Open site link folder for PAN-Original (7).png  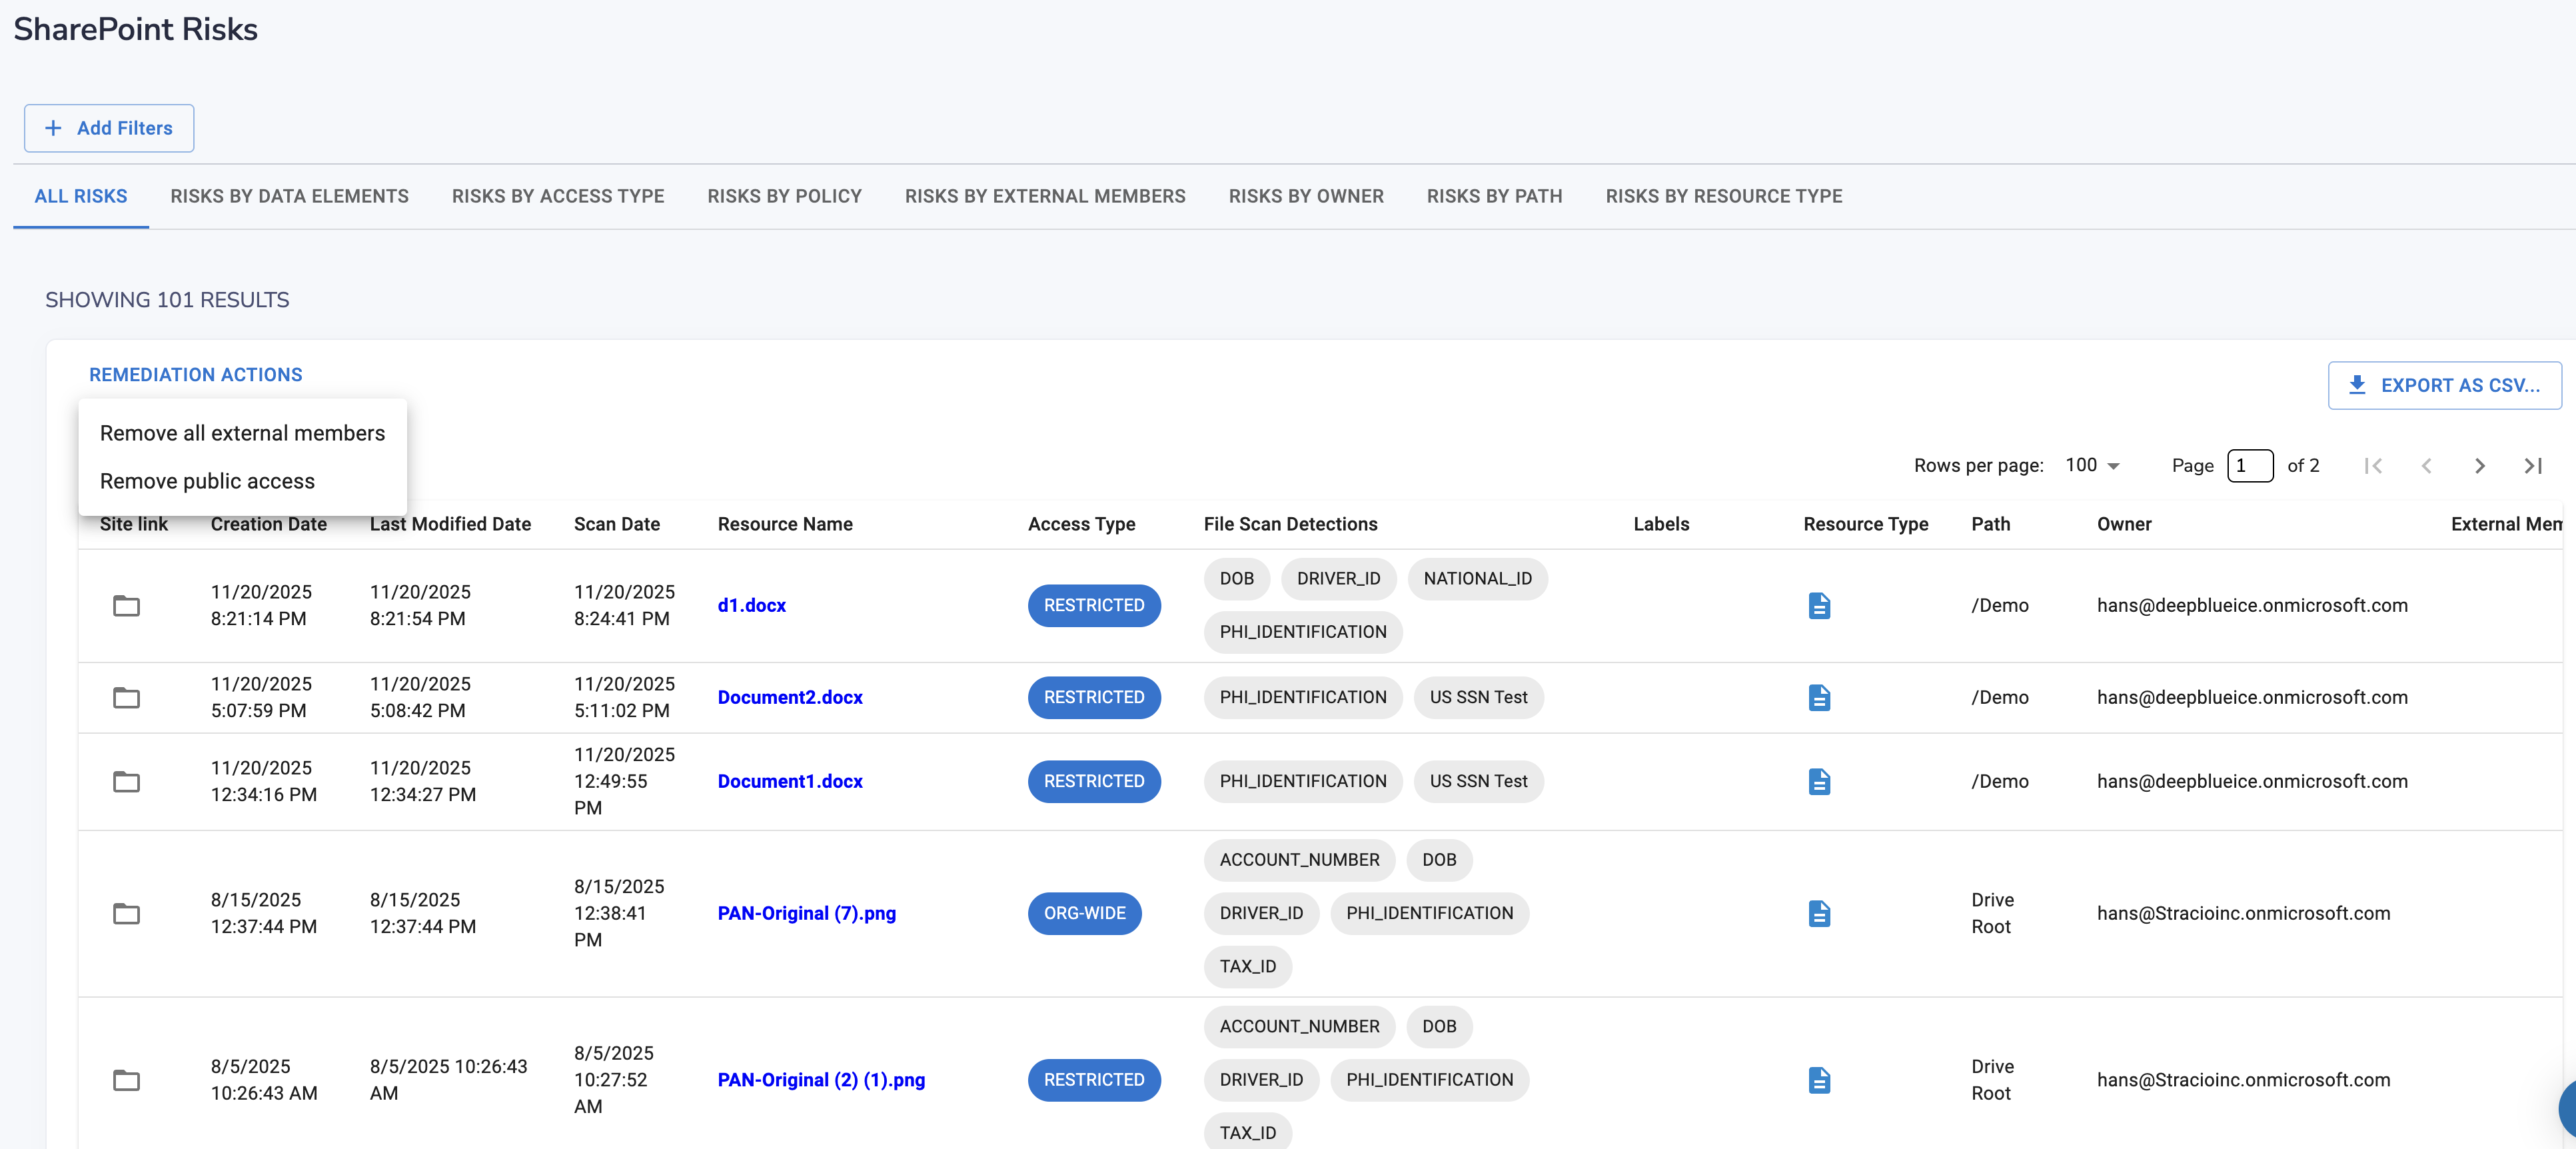click(x=126, y=913)
